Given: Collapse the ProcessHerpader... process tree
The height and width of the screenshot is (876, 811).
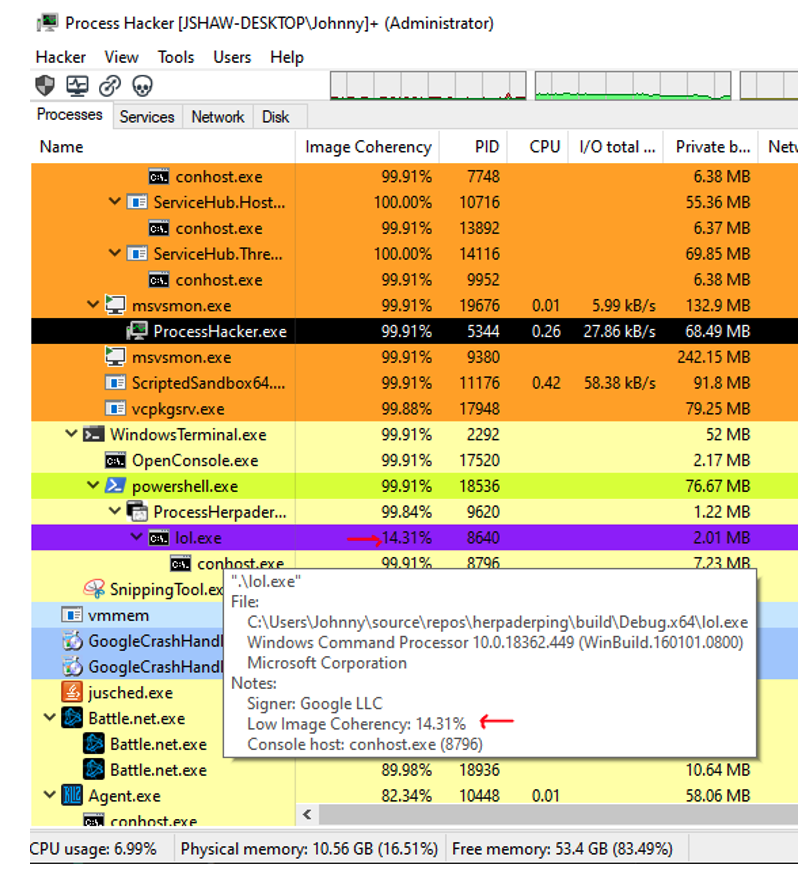Looking at the screenshot, I should 115,511.
